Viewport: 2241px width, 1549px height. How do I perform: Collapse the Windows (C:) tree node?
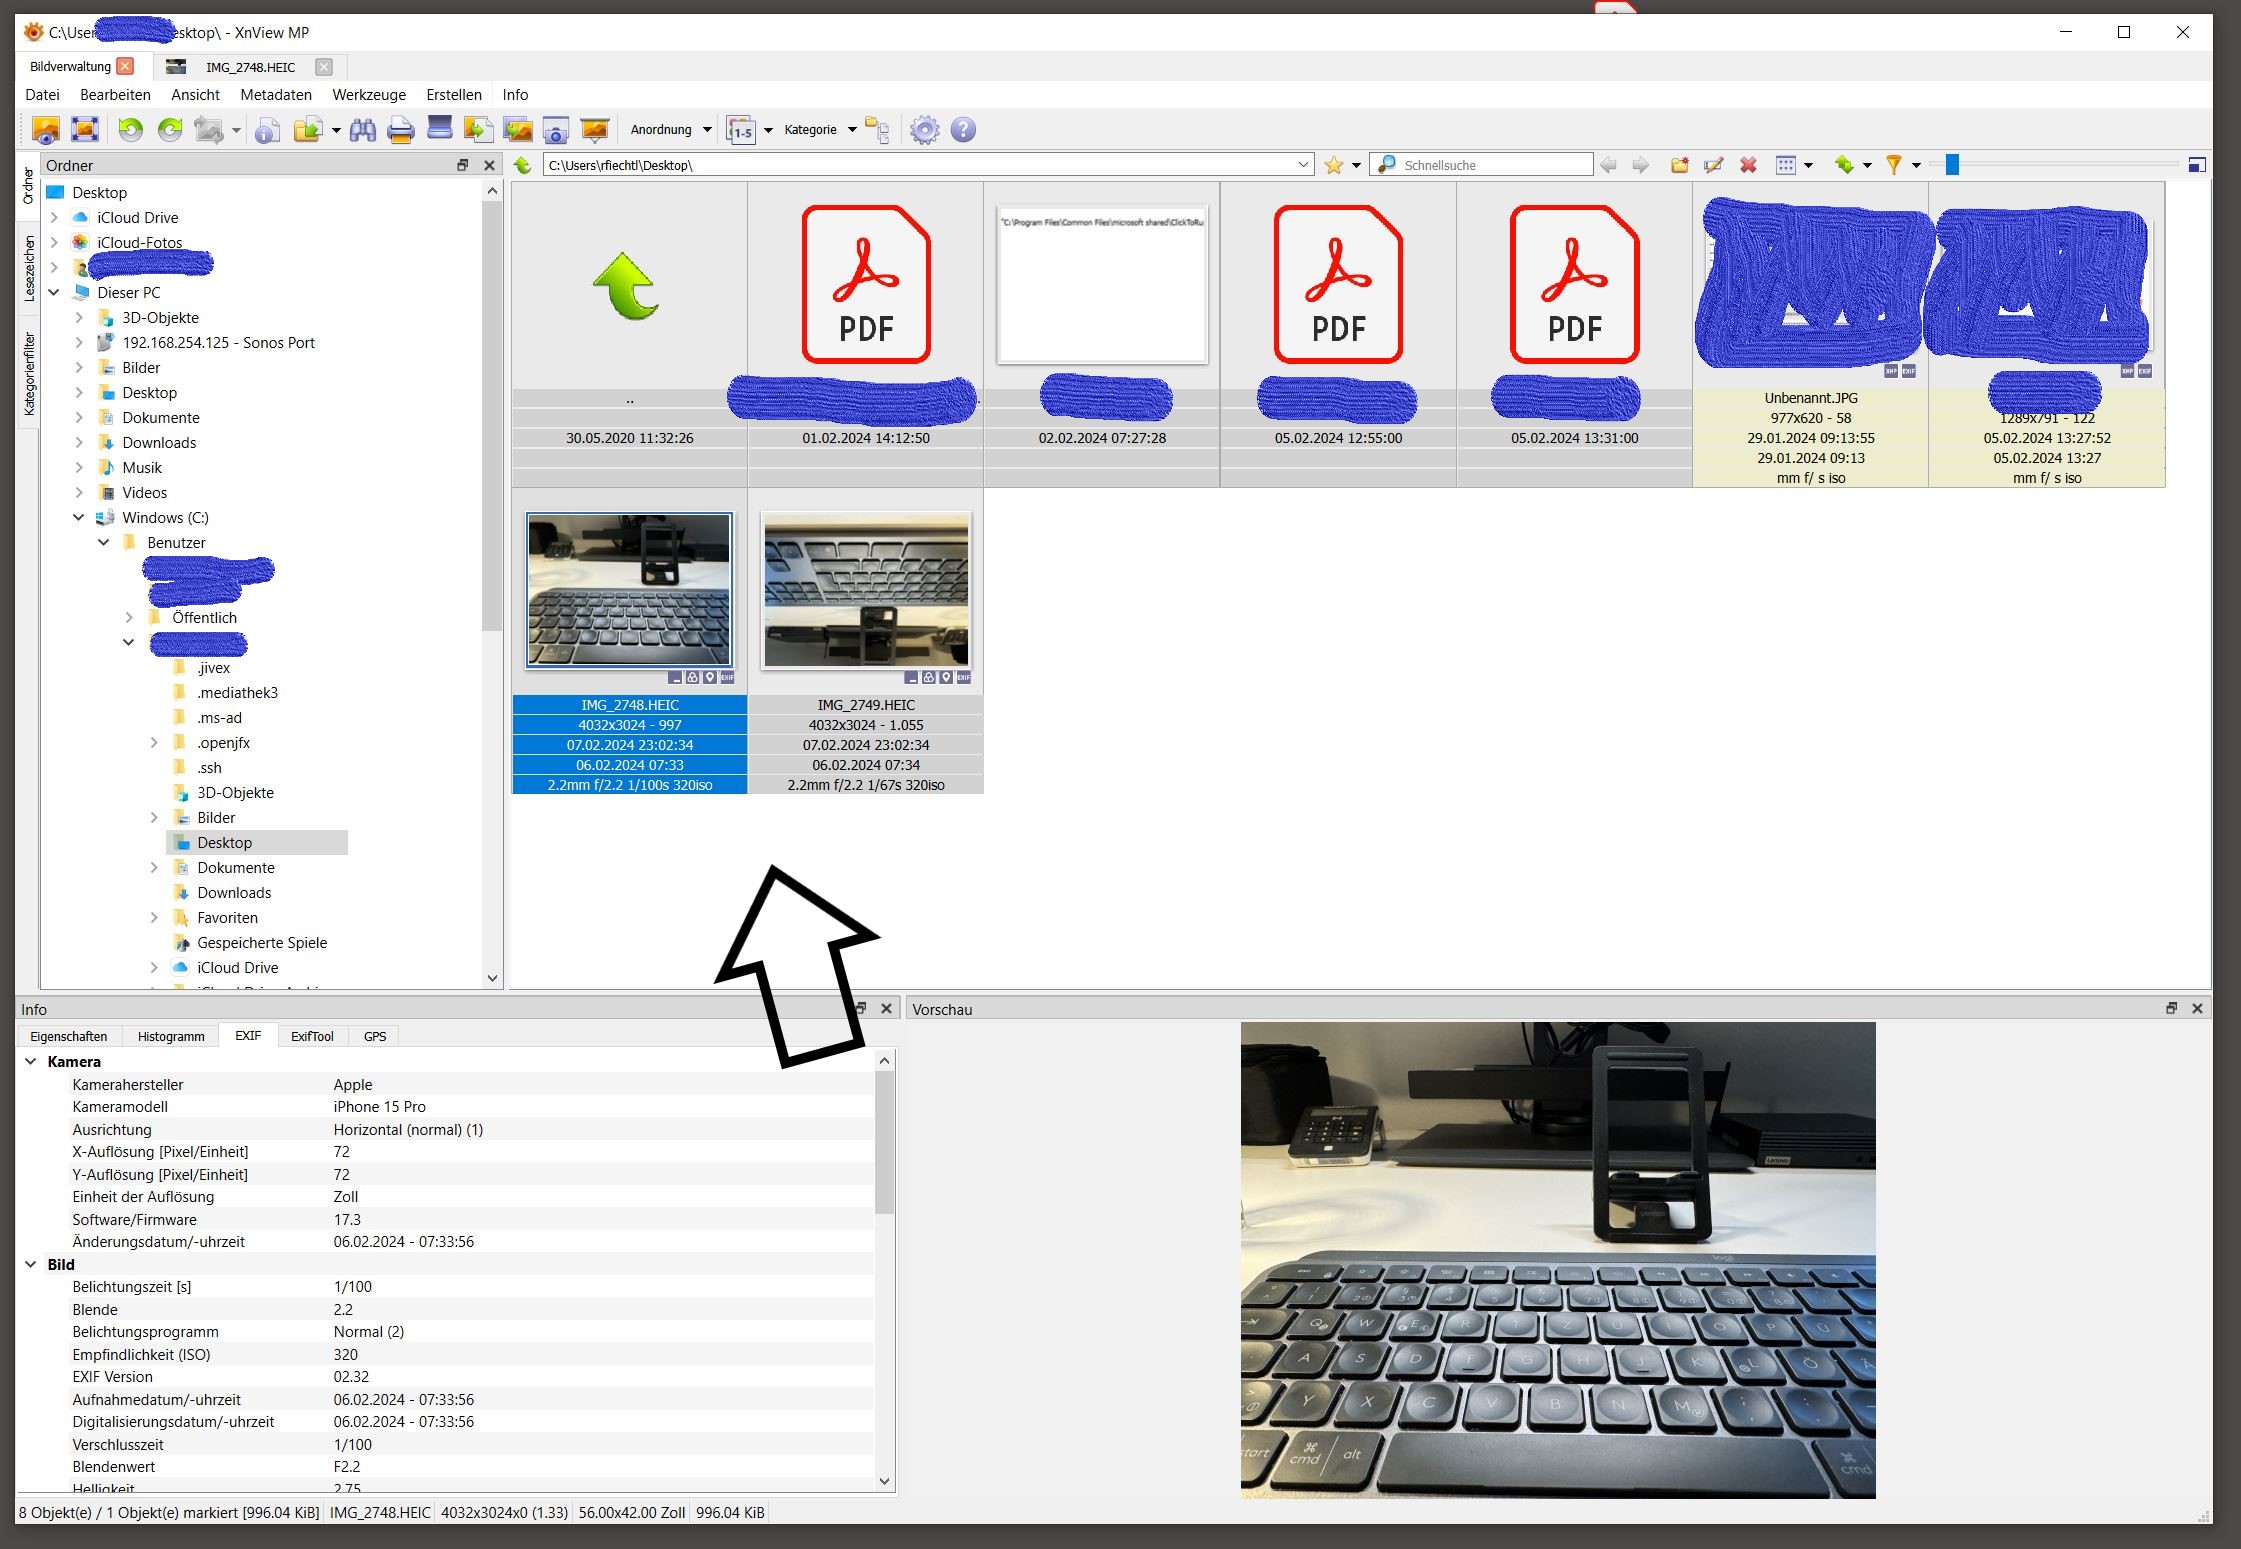pos(79,517)
